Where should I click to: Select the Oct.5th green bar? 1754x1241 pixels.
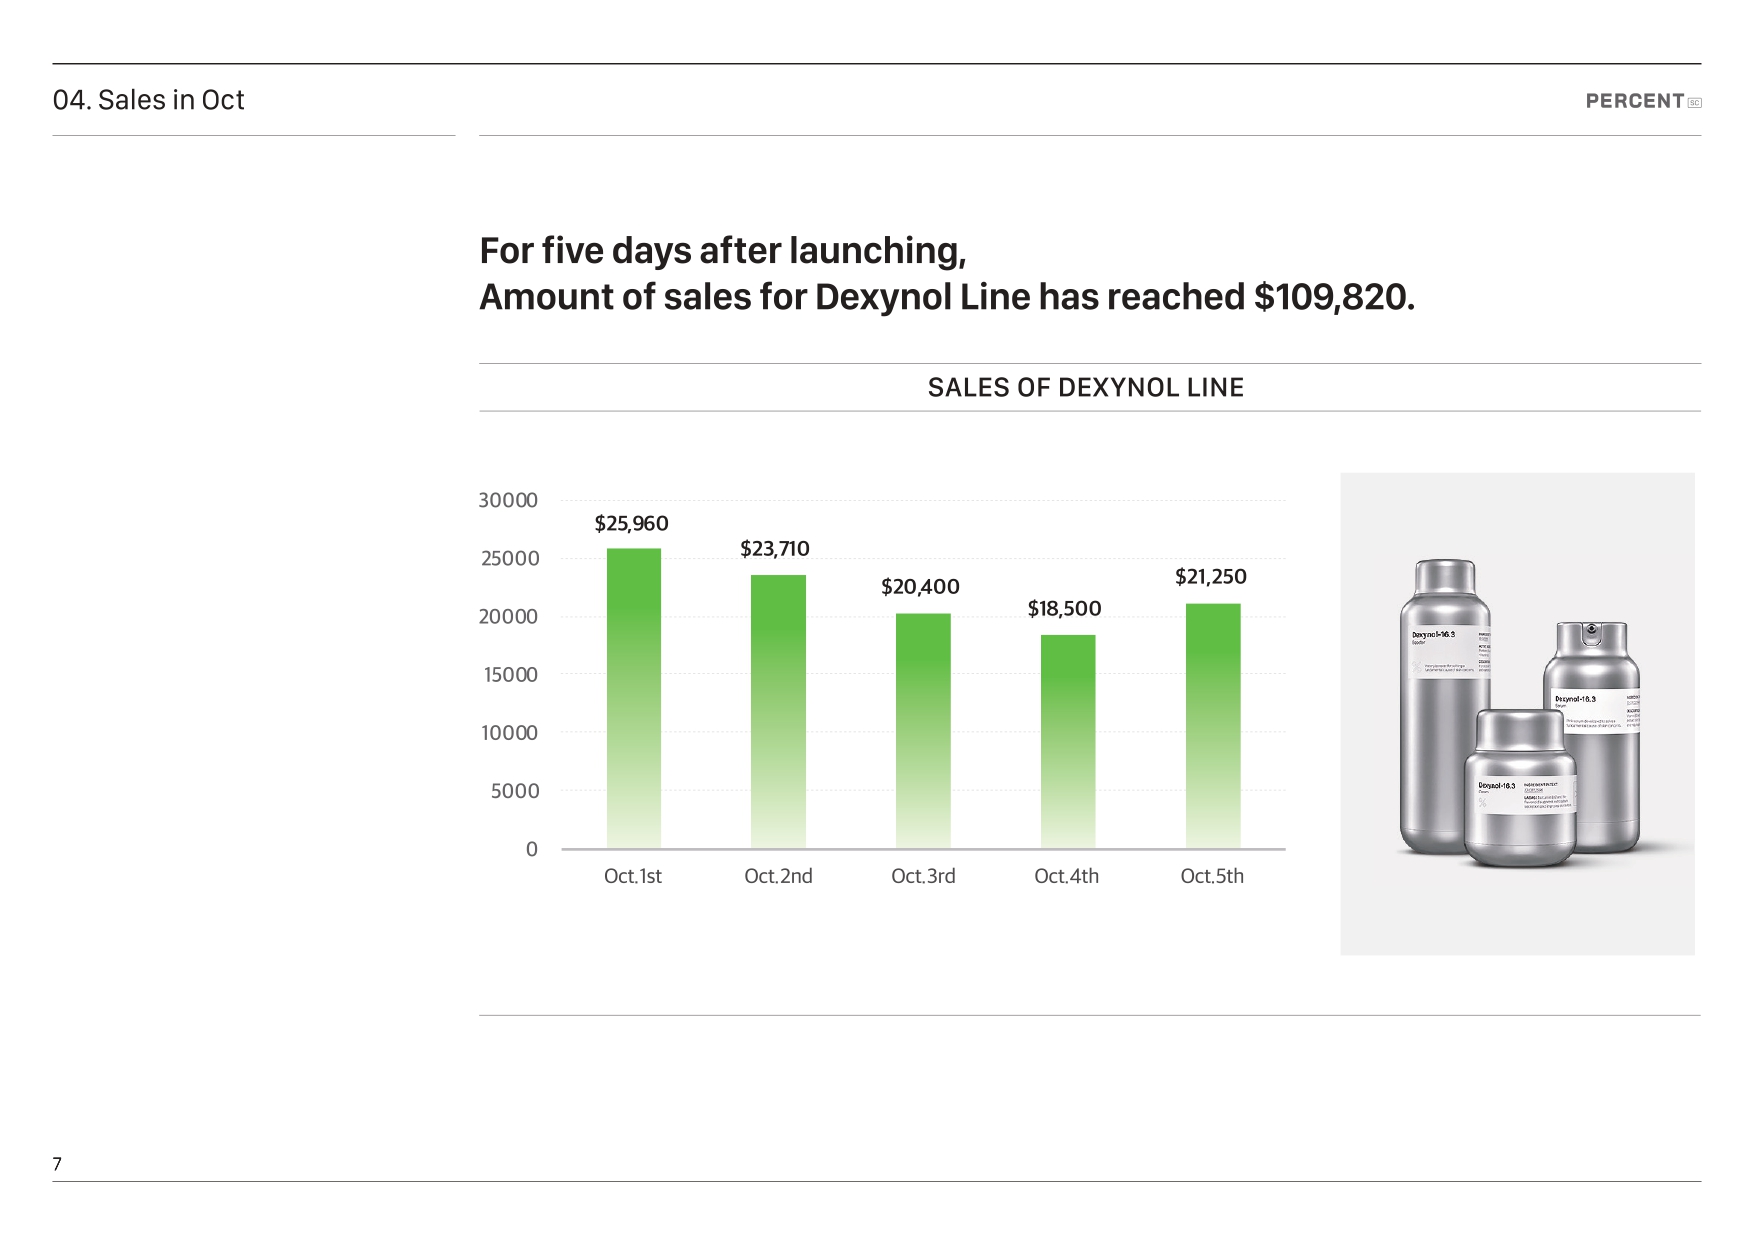[x=1213, y=726]
